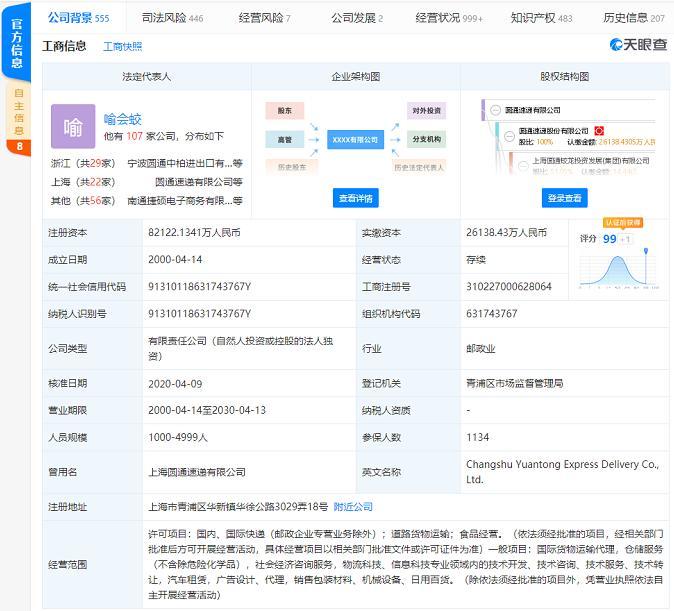Image resolution: width=674 pixels, height=611 pixels.
Task: Collapse the 上海圆通蛟龙投资发展 equity tree node
Action: click(x=523, y=166)
